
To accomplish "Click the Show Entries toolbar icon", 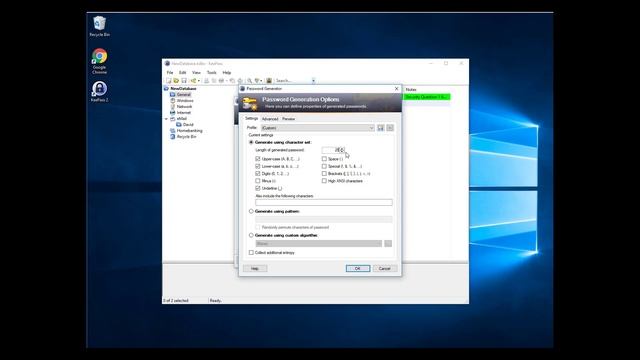I will 257,81.
